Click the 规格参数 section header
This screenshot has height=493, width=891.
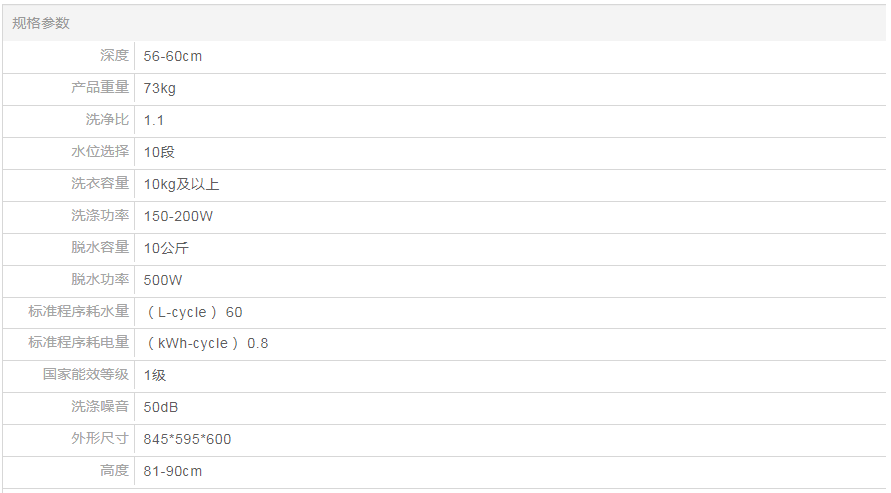(x=41, y=23)
